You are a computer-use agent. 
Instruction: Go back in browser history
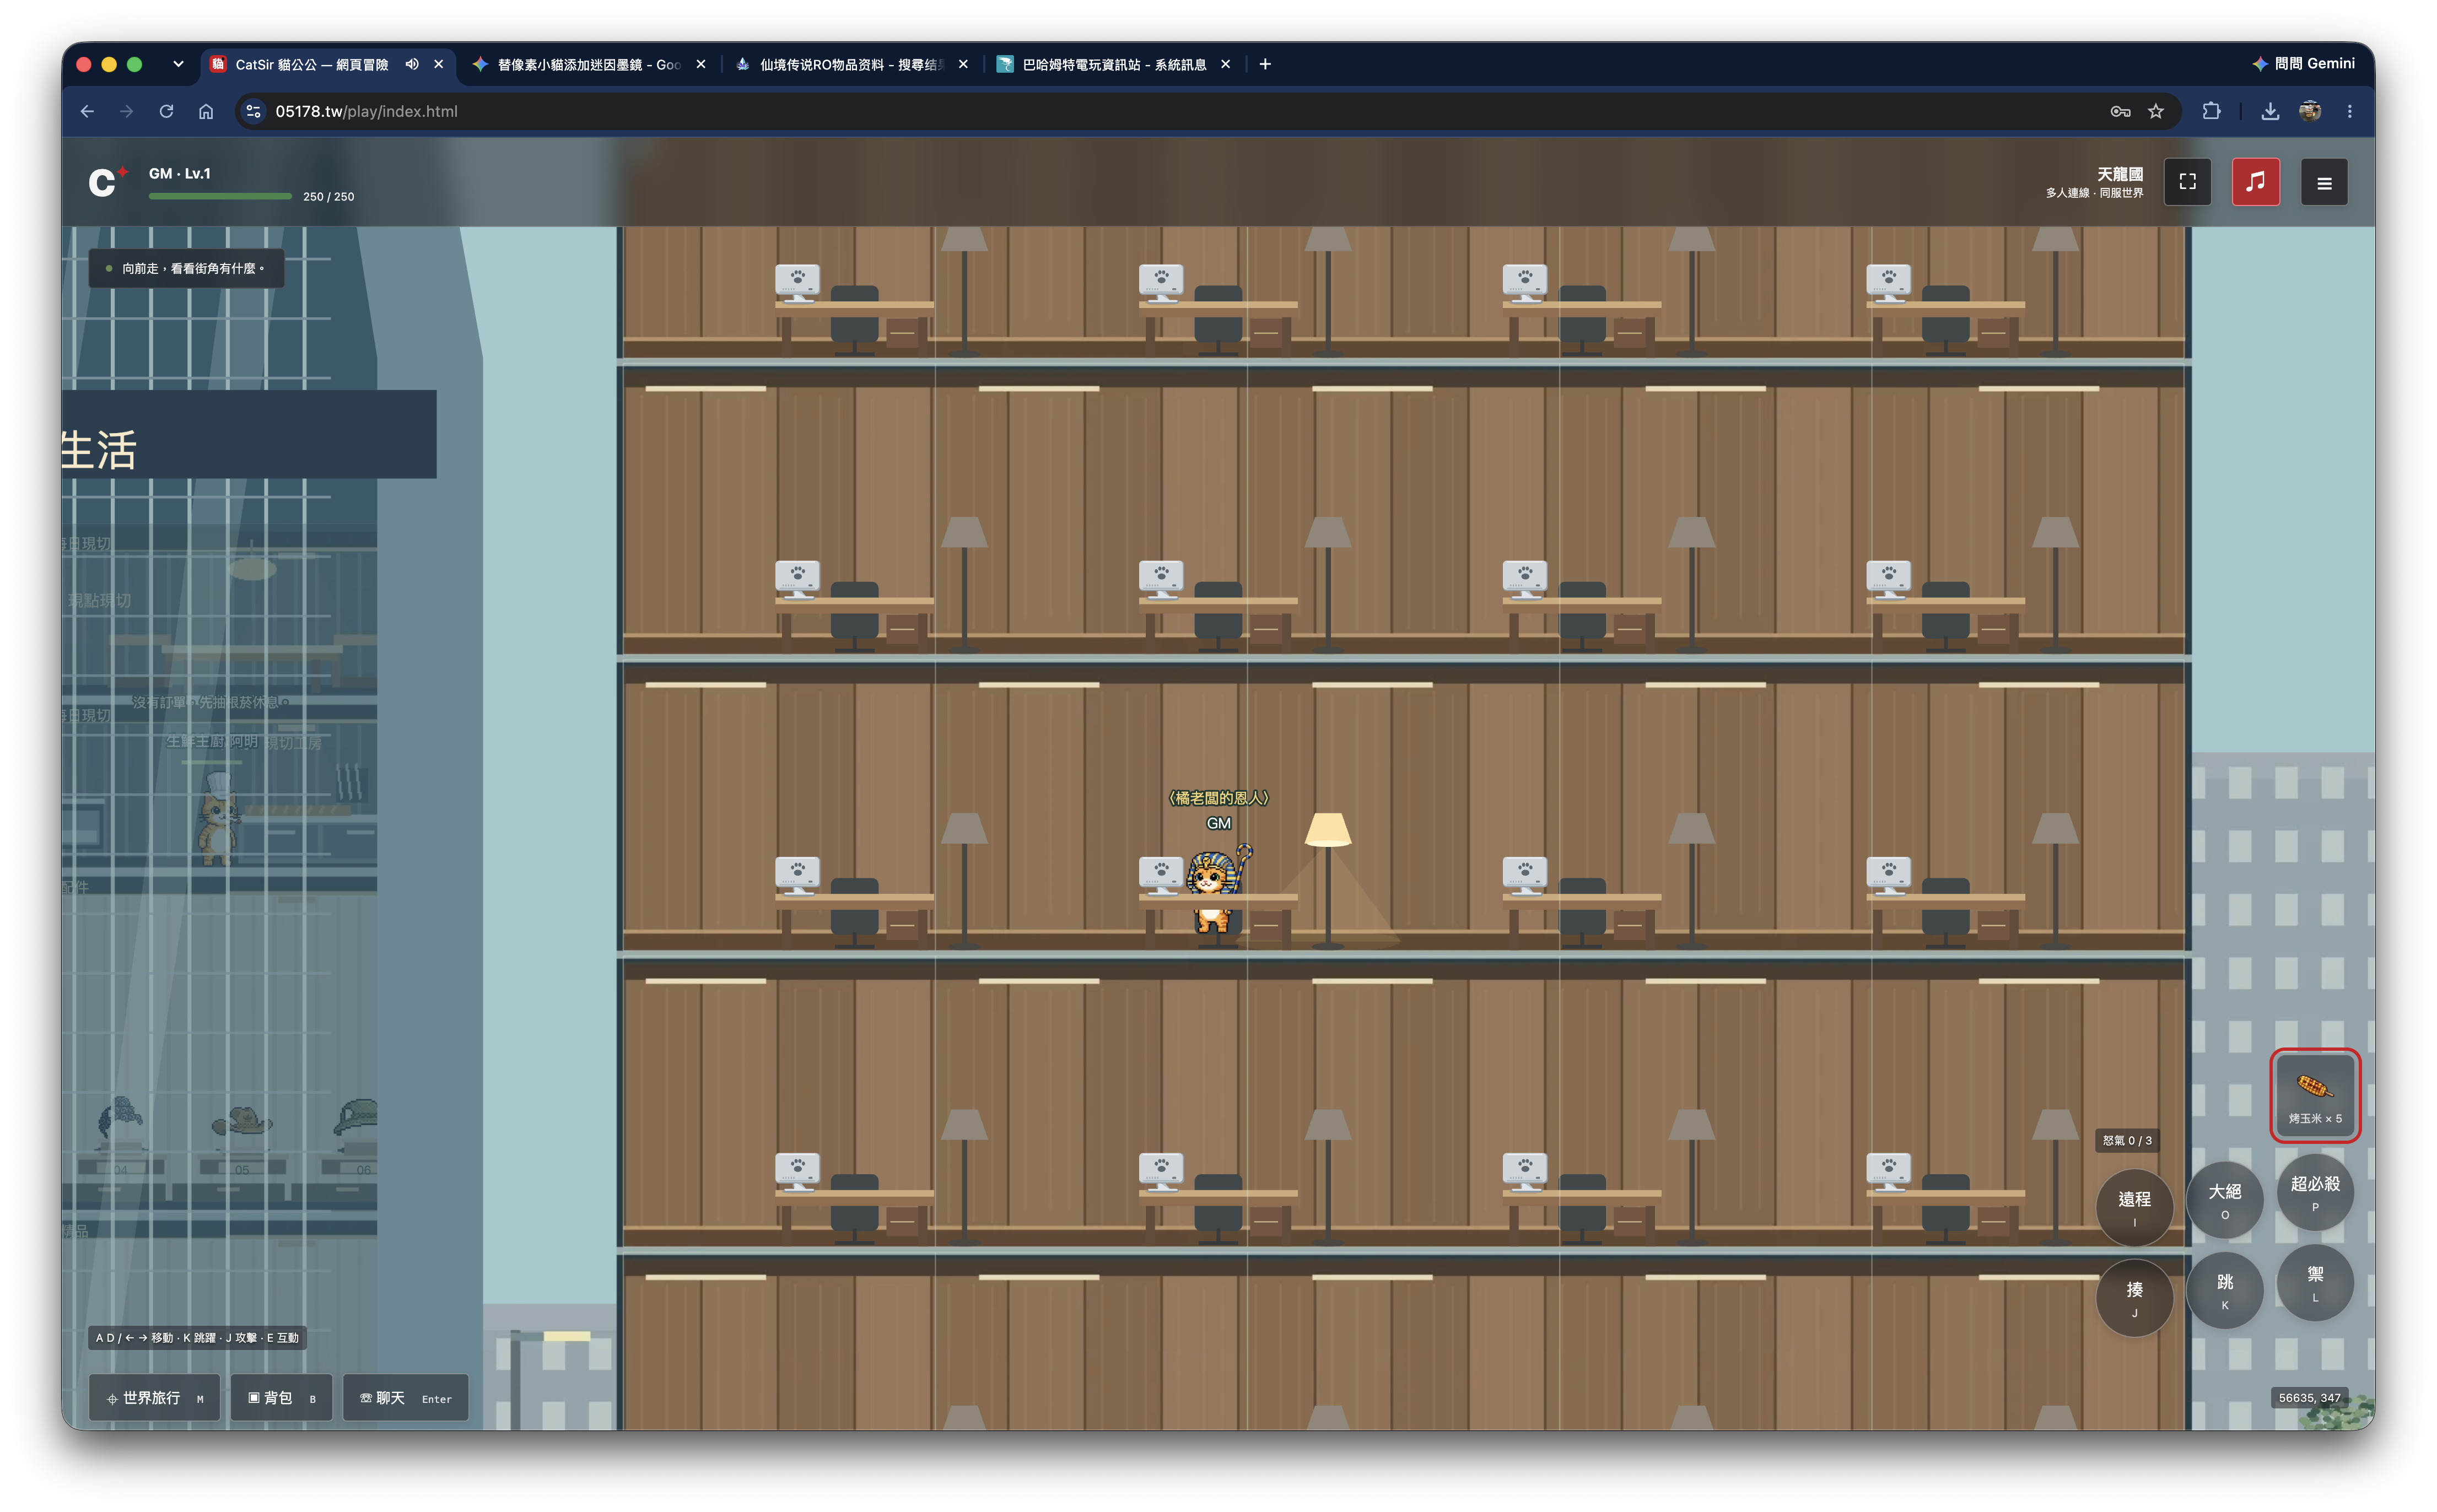click(87, 111)
